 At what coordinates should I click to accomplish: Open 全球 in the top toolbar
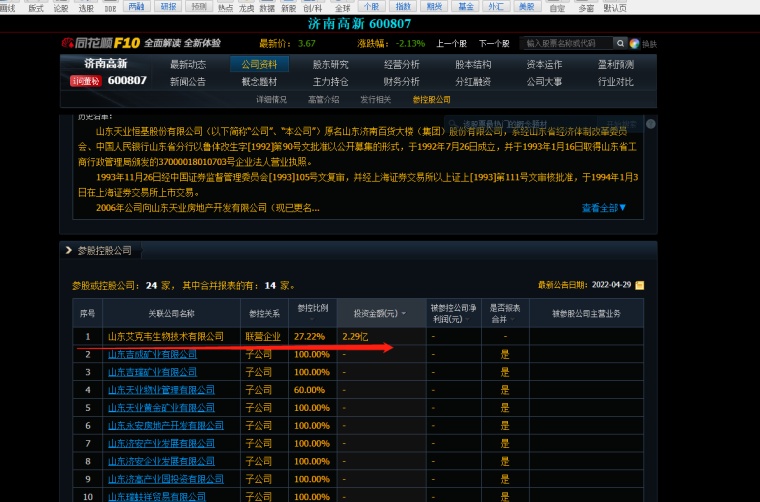343,7
